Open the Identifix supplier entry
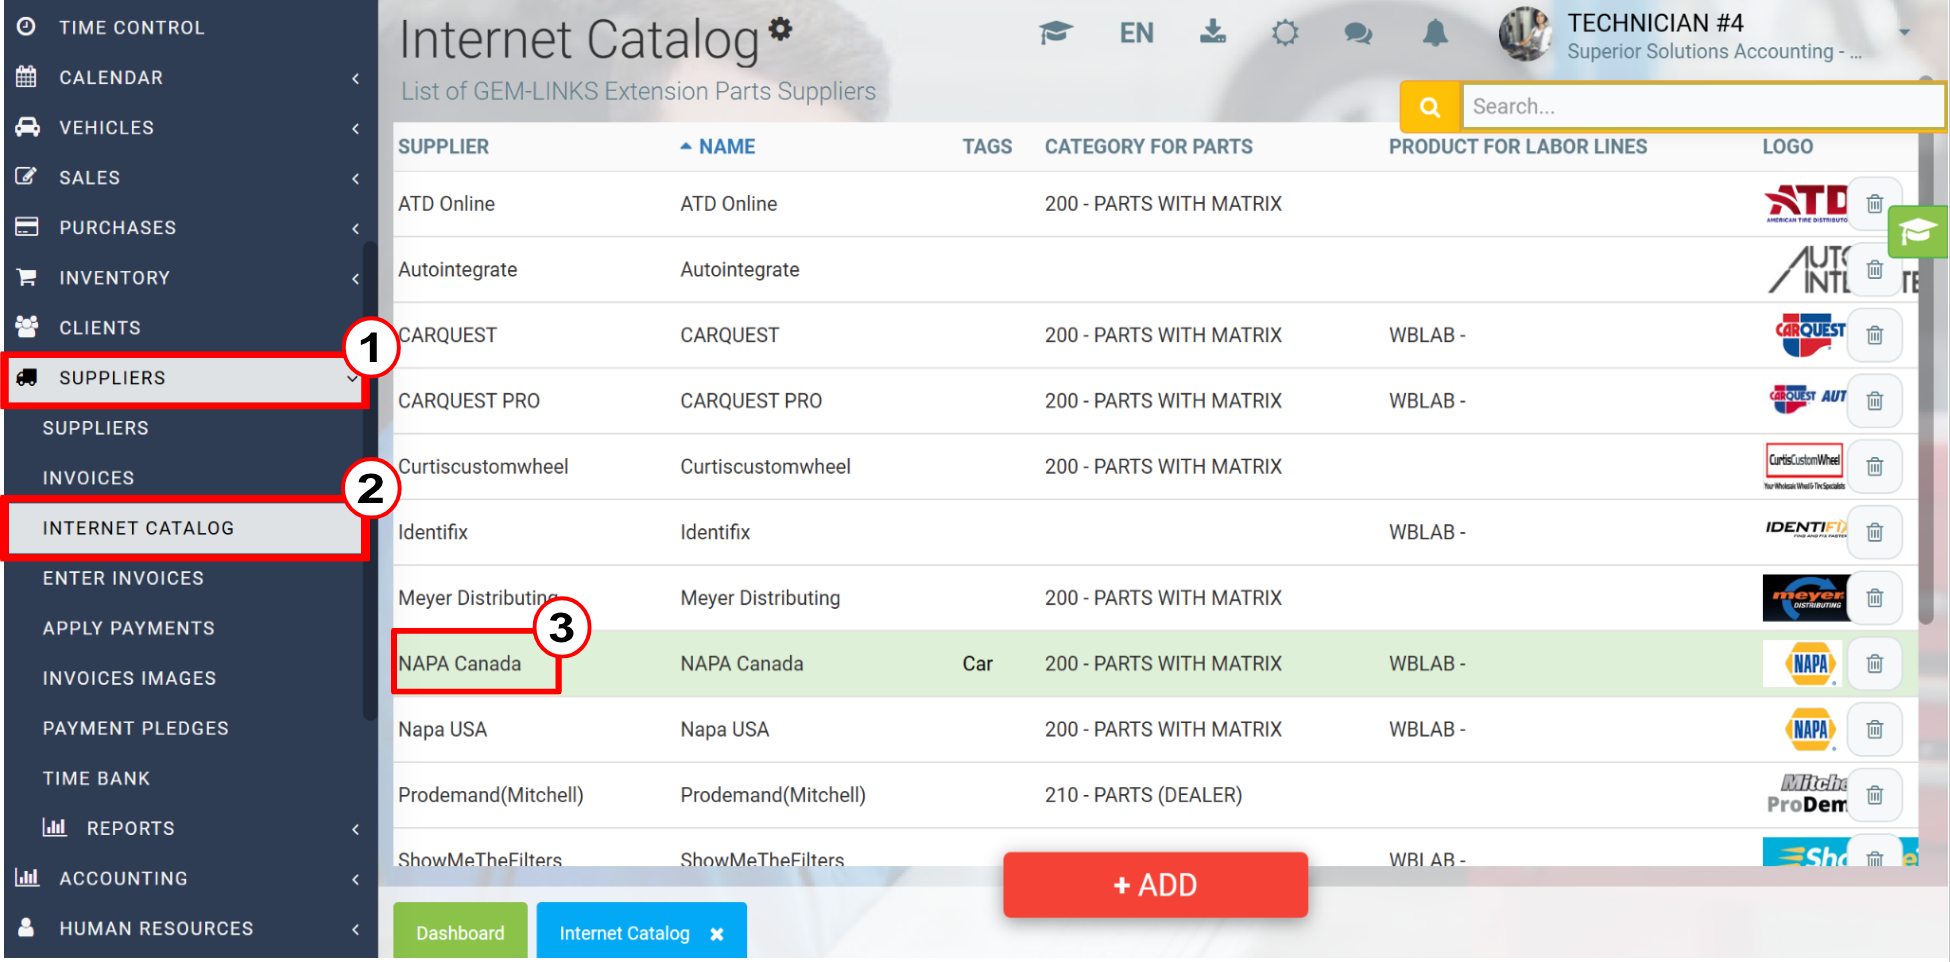 [433, 533]
